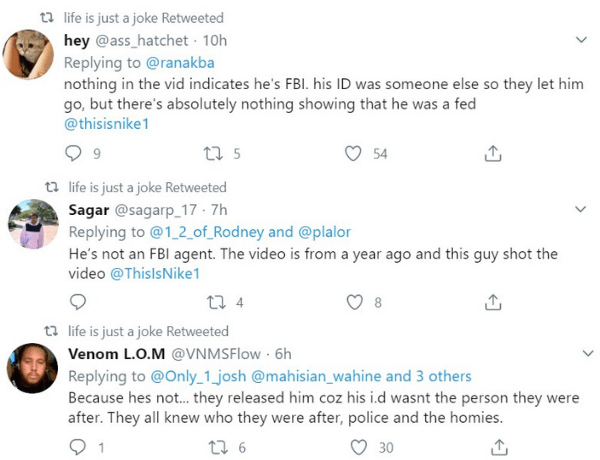The width and height of the screenshot is (600, 460).
Task: Like Sagar's tweet with 8 likes
Action: coord(355,302)
